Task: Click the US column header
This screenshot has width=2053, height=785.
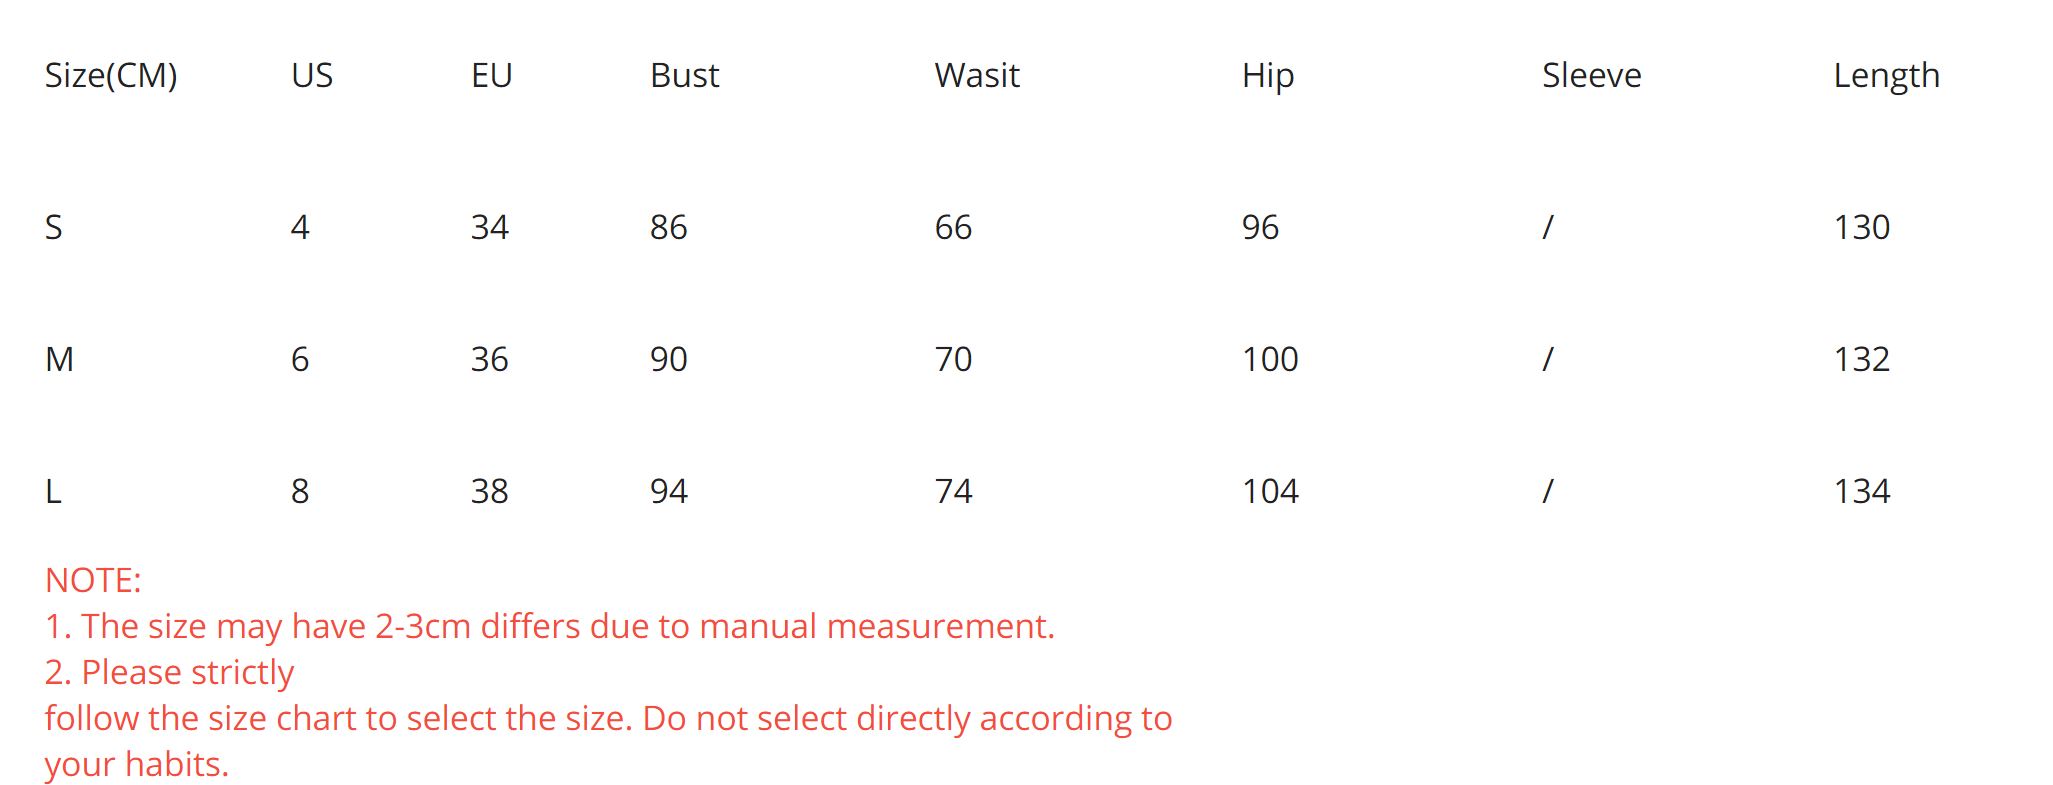Action: 312,76
